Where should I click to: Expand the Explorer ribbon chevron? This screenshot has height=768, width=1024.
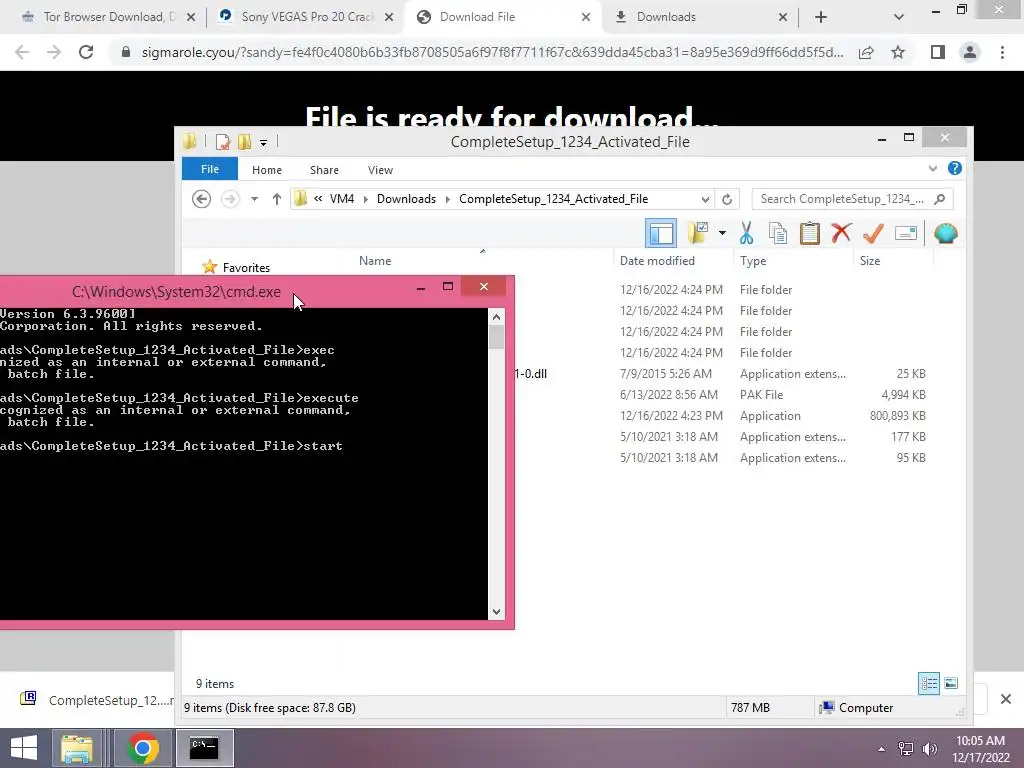coord(933,168)
